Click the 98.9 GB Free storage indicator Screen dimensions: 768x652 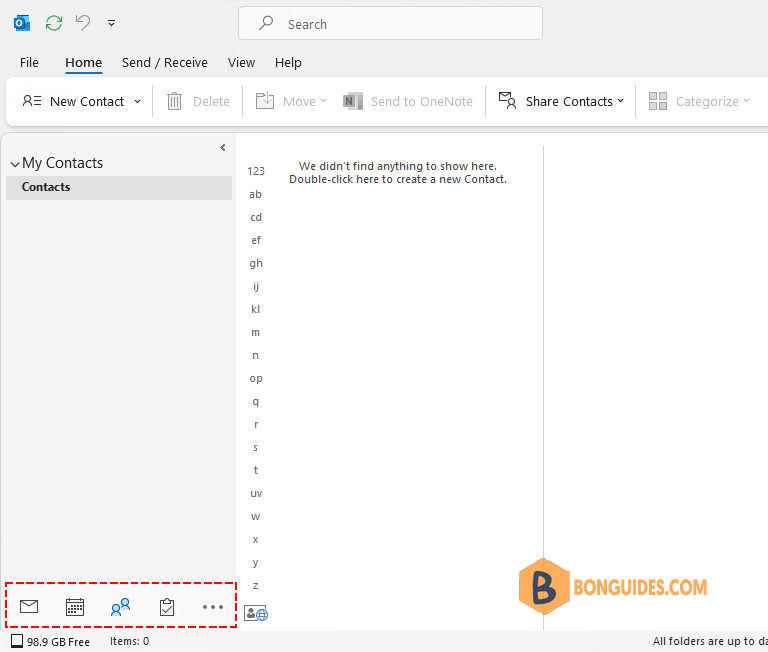coord(50,642)
